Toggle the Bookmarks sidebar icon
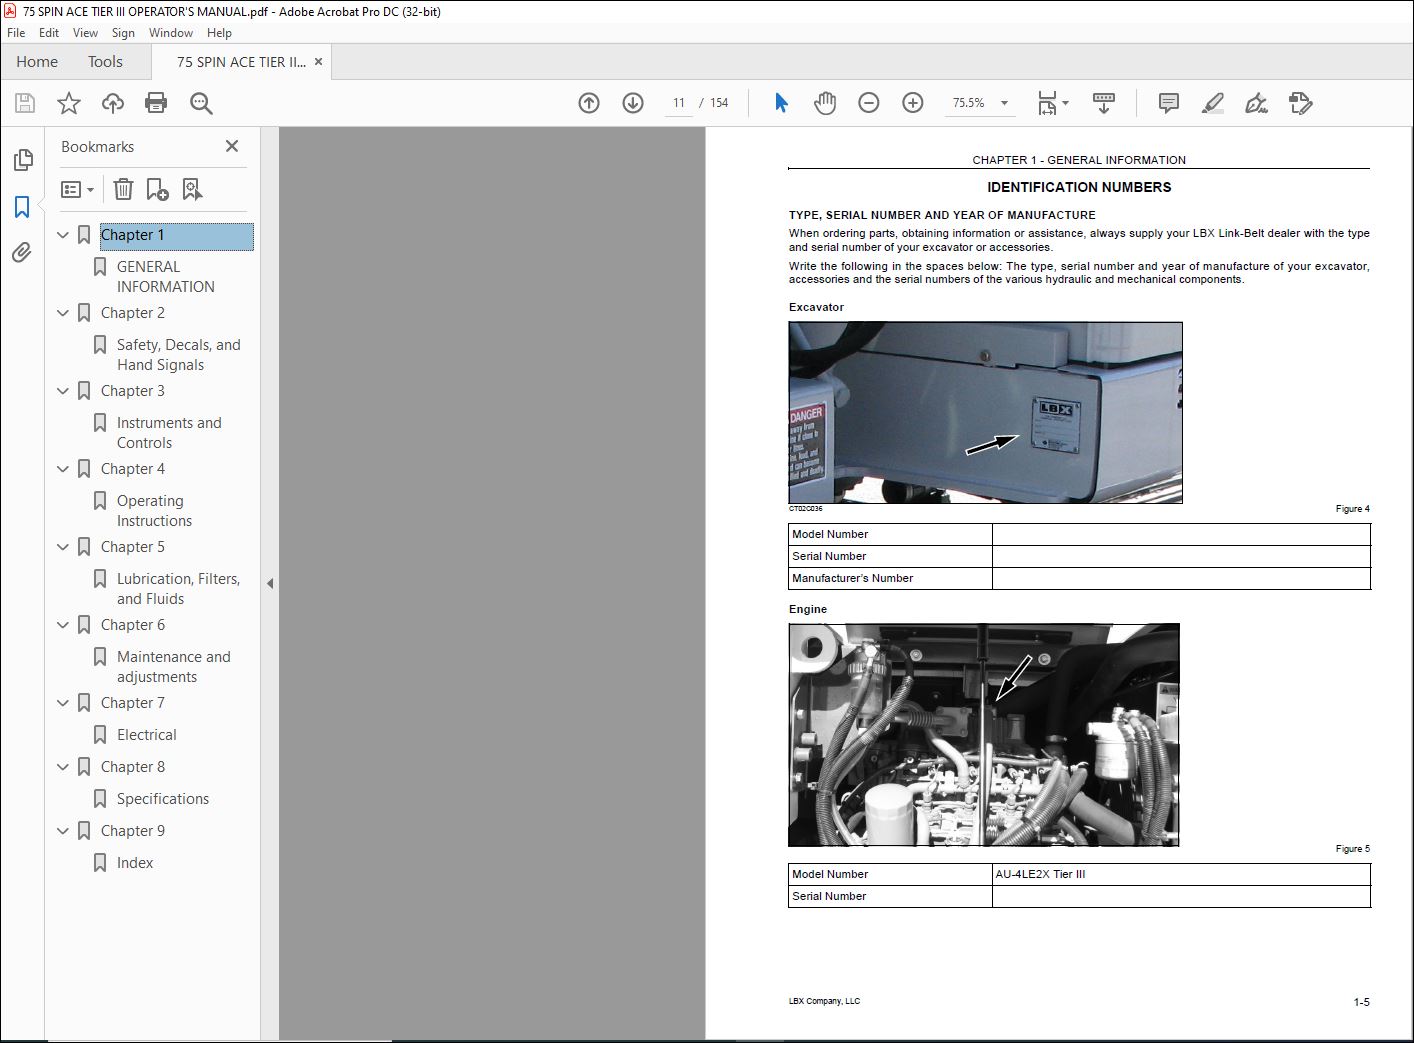Image resolution: width=1414 pixels, height=1043 pixels. coord(22,207)
